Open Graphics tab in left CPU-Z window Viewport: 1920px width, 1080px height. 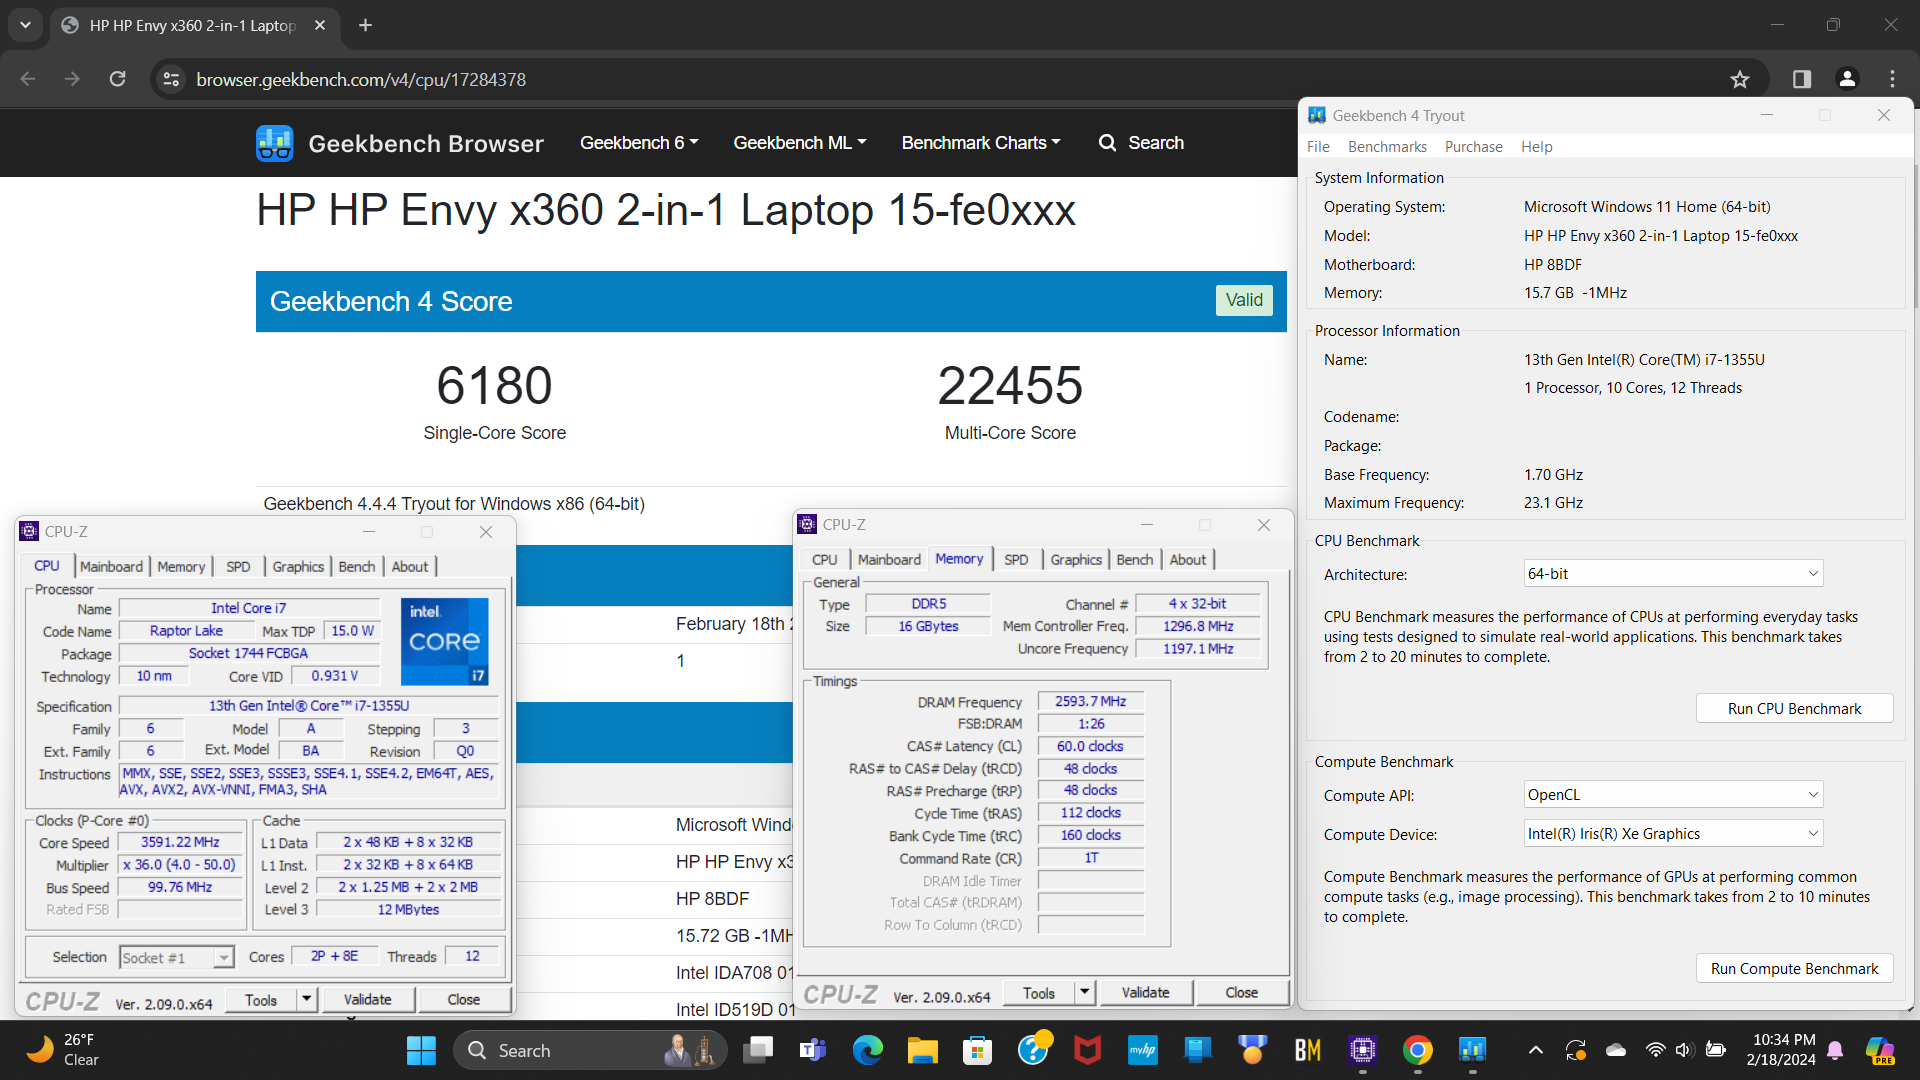tap(298, 566)
